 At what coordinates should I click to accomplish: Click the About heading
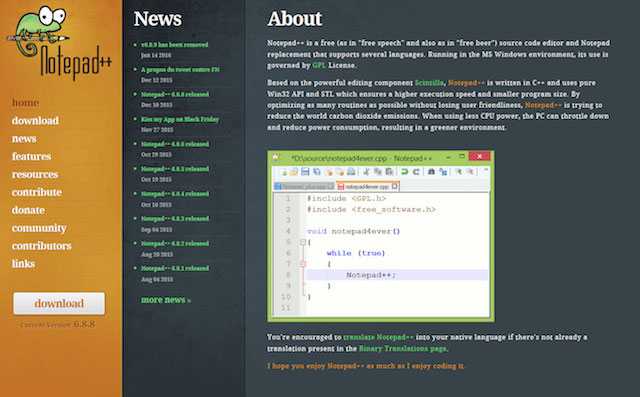tap(295, 19)
